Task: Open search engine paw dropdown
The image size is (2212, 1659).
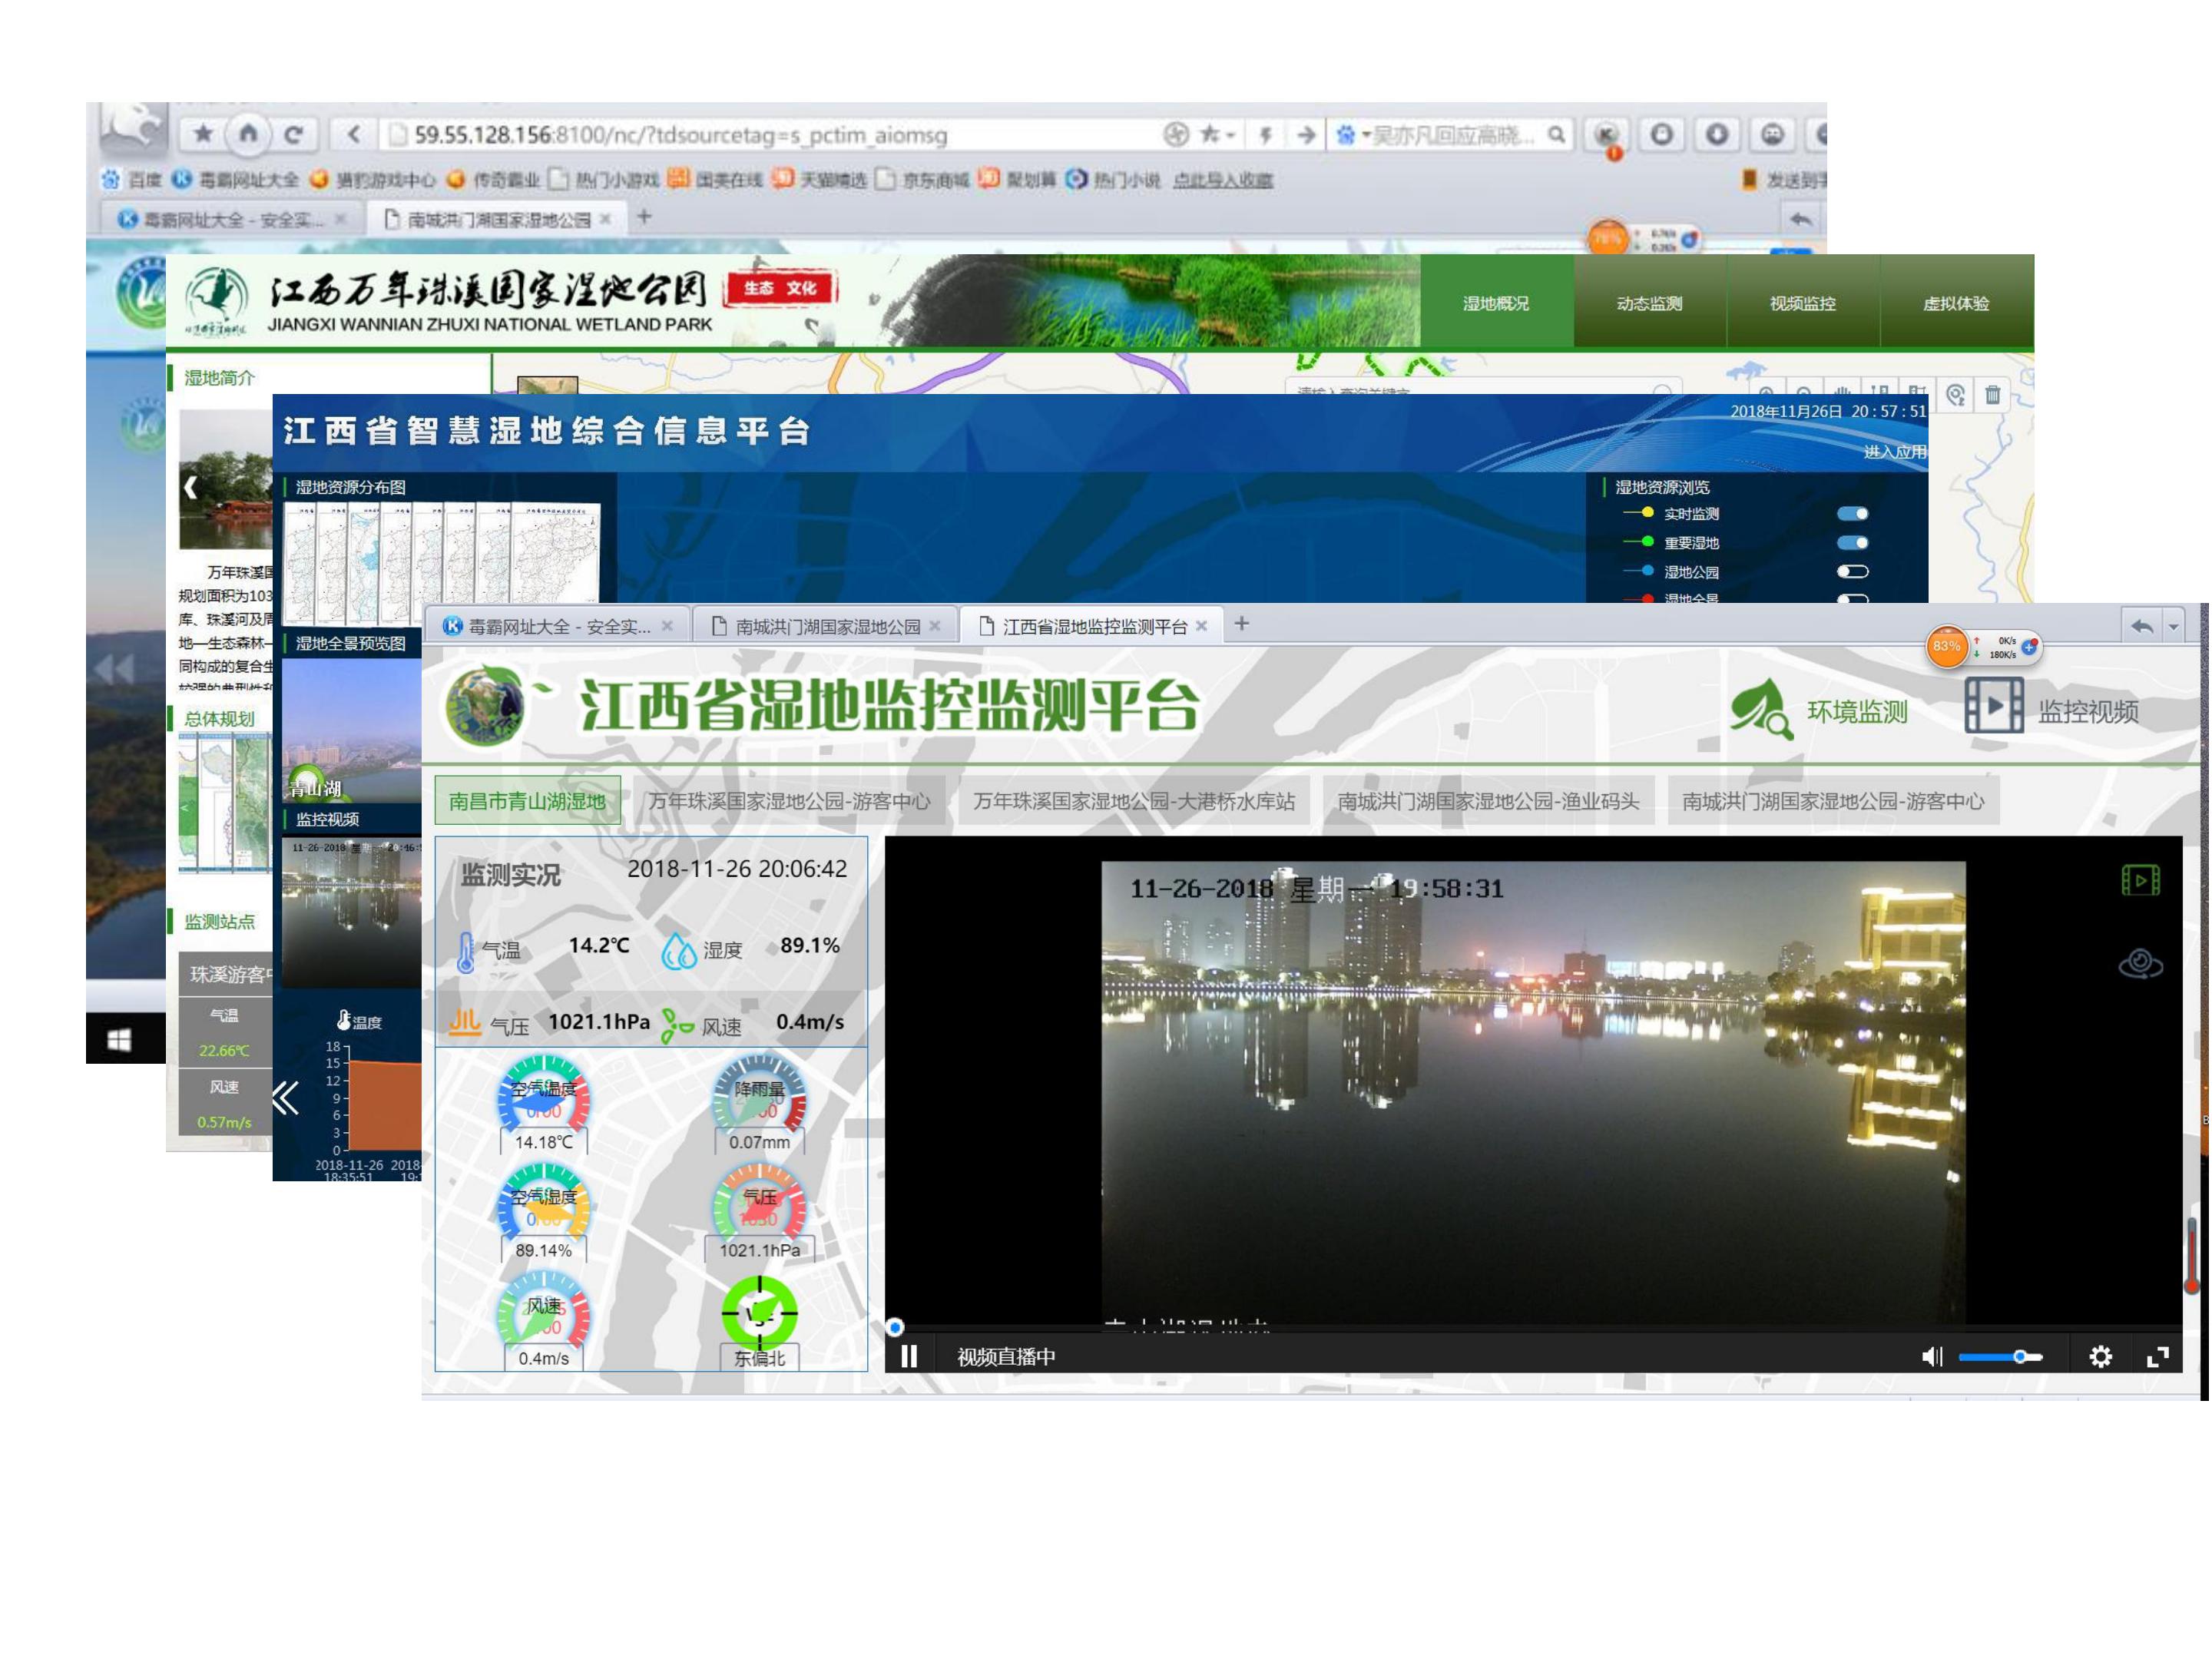Action: (1352, 134)
